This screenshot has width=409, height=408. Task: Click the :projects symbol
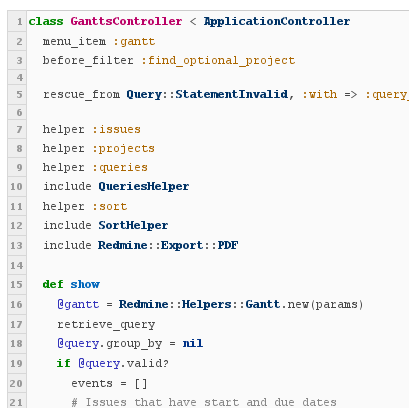pos(123,149)
